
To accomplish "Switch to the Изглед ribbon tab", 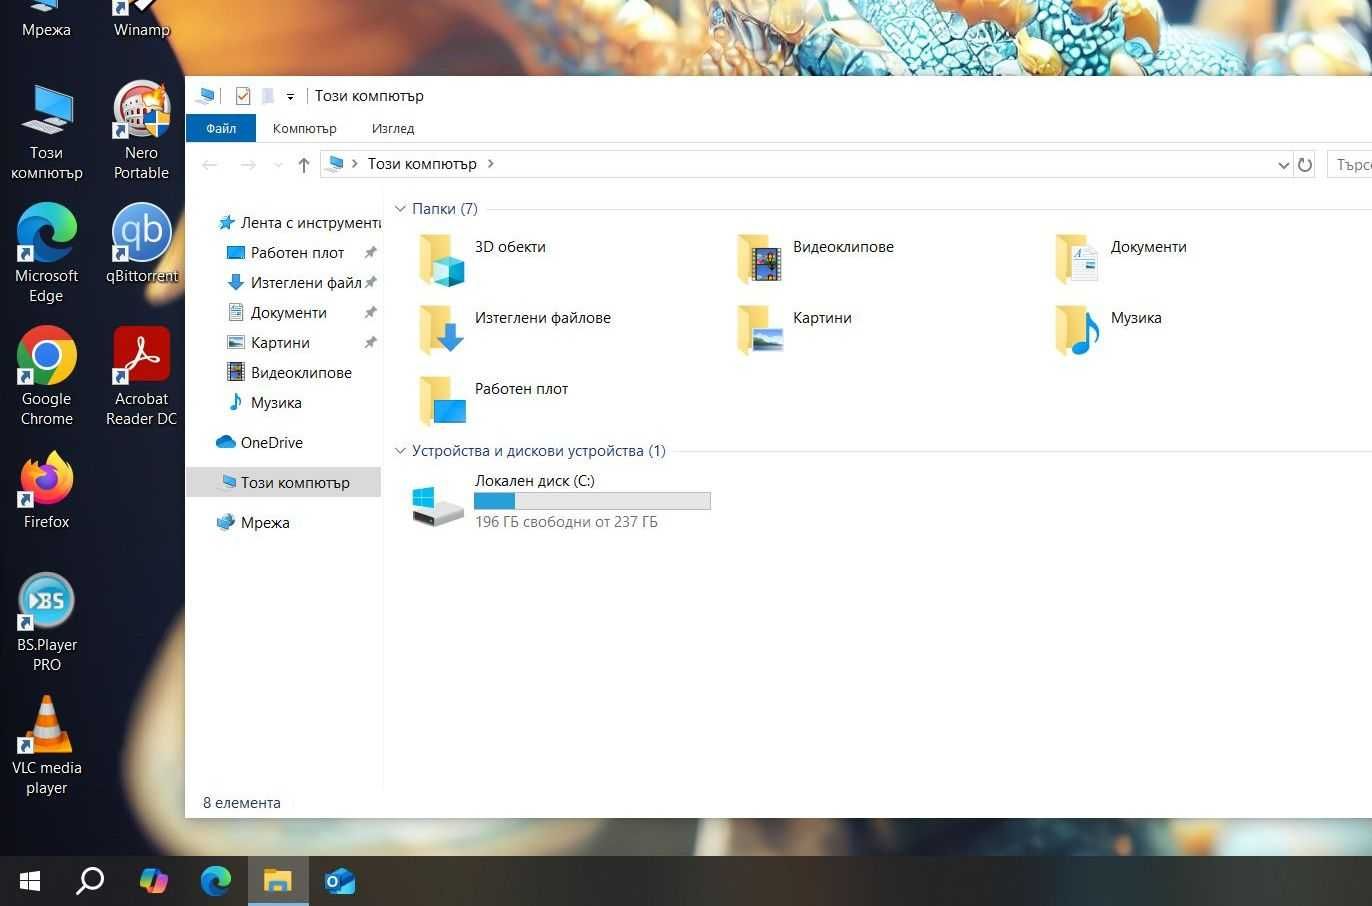I will click(x=393, y=128).
